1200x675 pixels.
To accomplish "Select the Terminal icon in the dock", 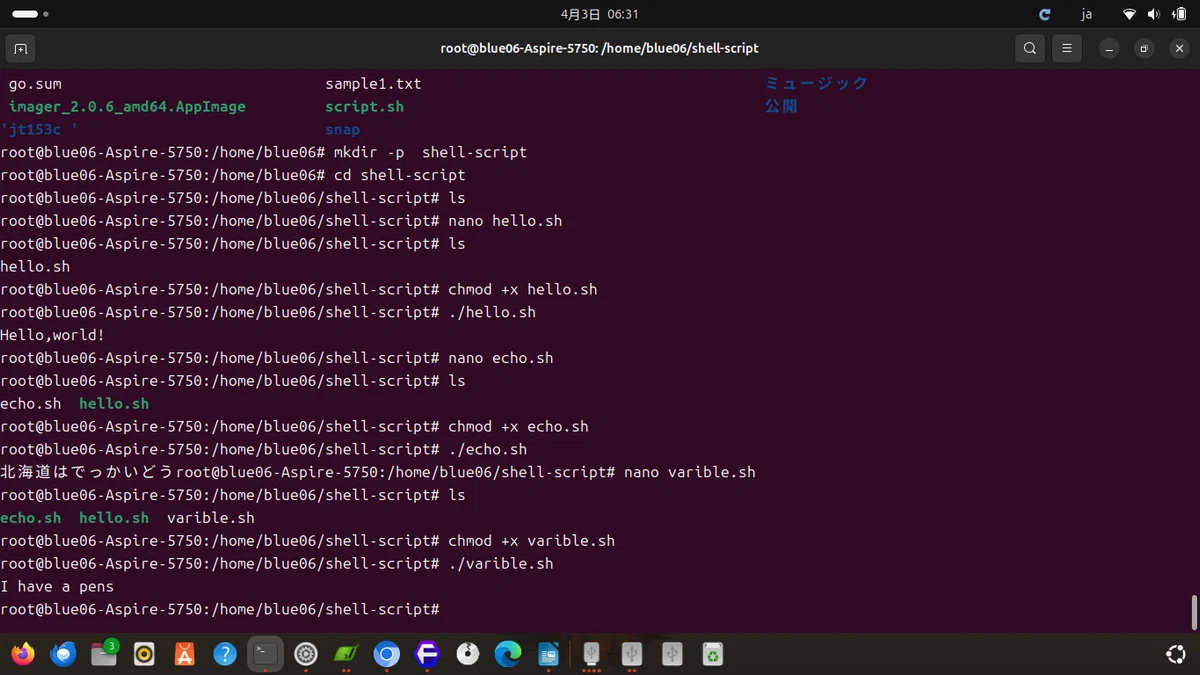I will (265, 654).
